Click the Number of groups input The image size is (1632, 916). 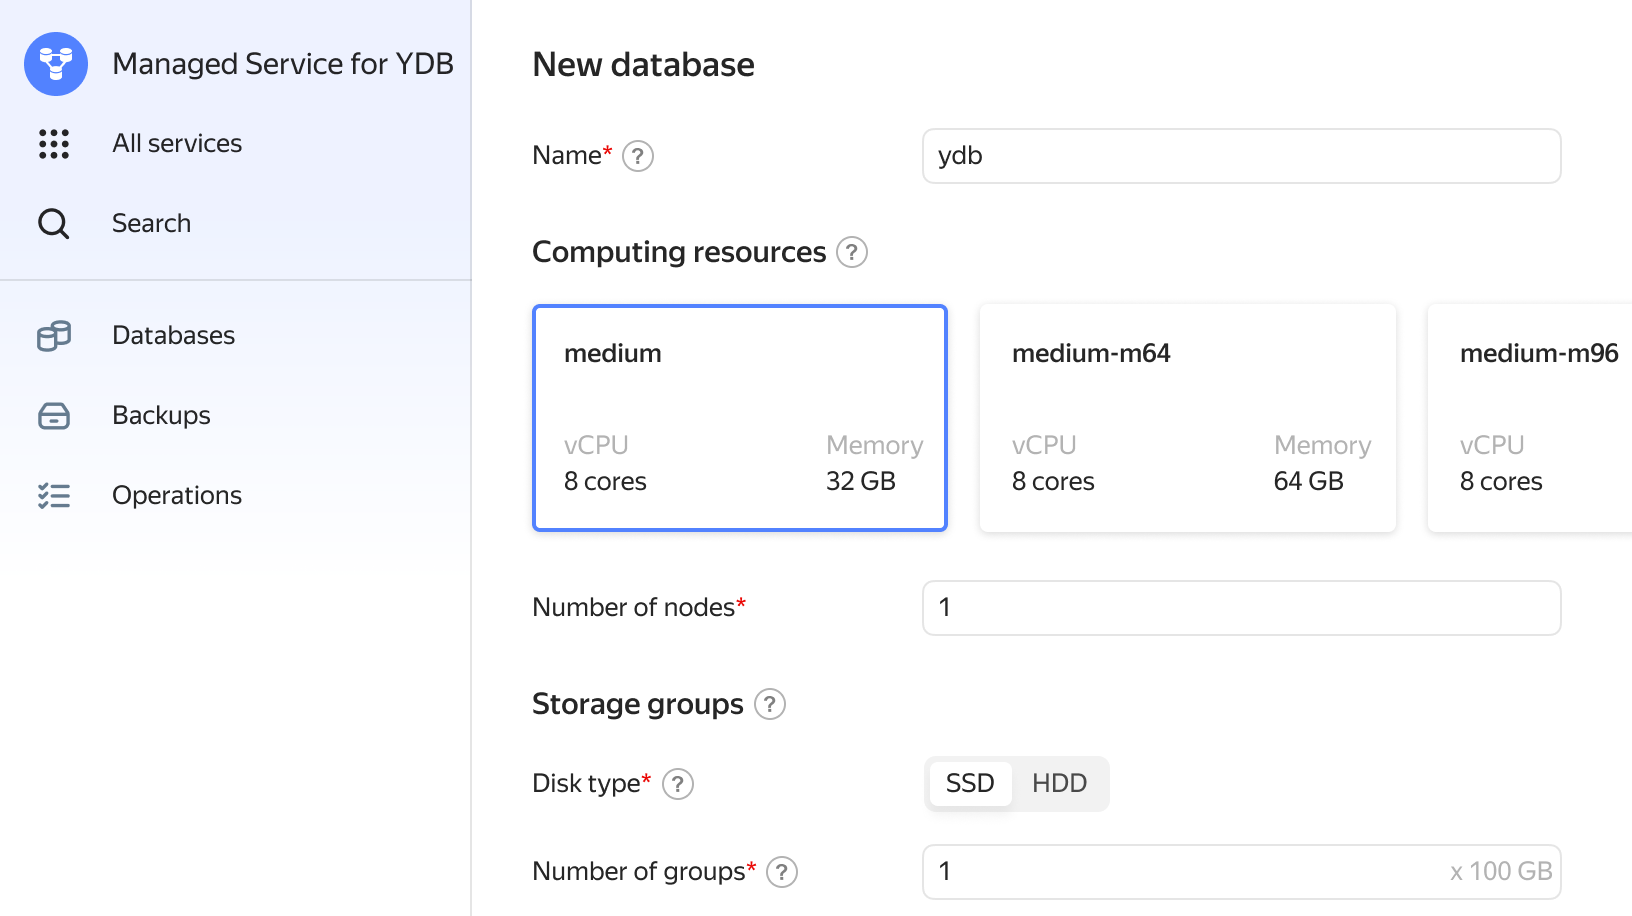tap(1241, 872)
